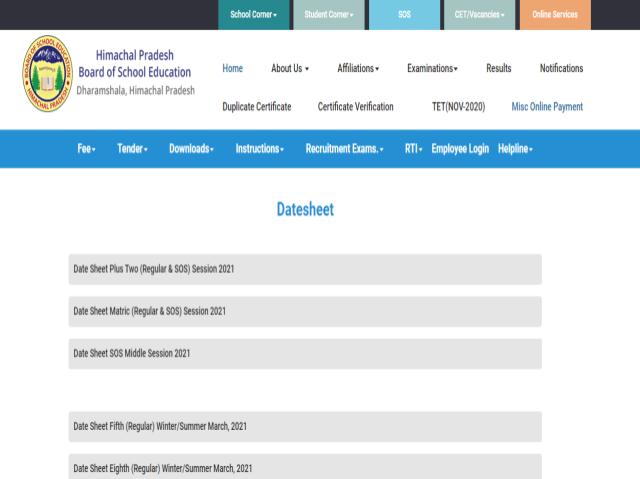640x479 pixels.
Task: Click the SOS top button
Action: coord(404,15)
